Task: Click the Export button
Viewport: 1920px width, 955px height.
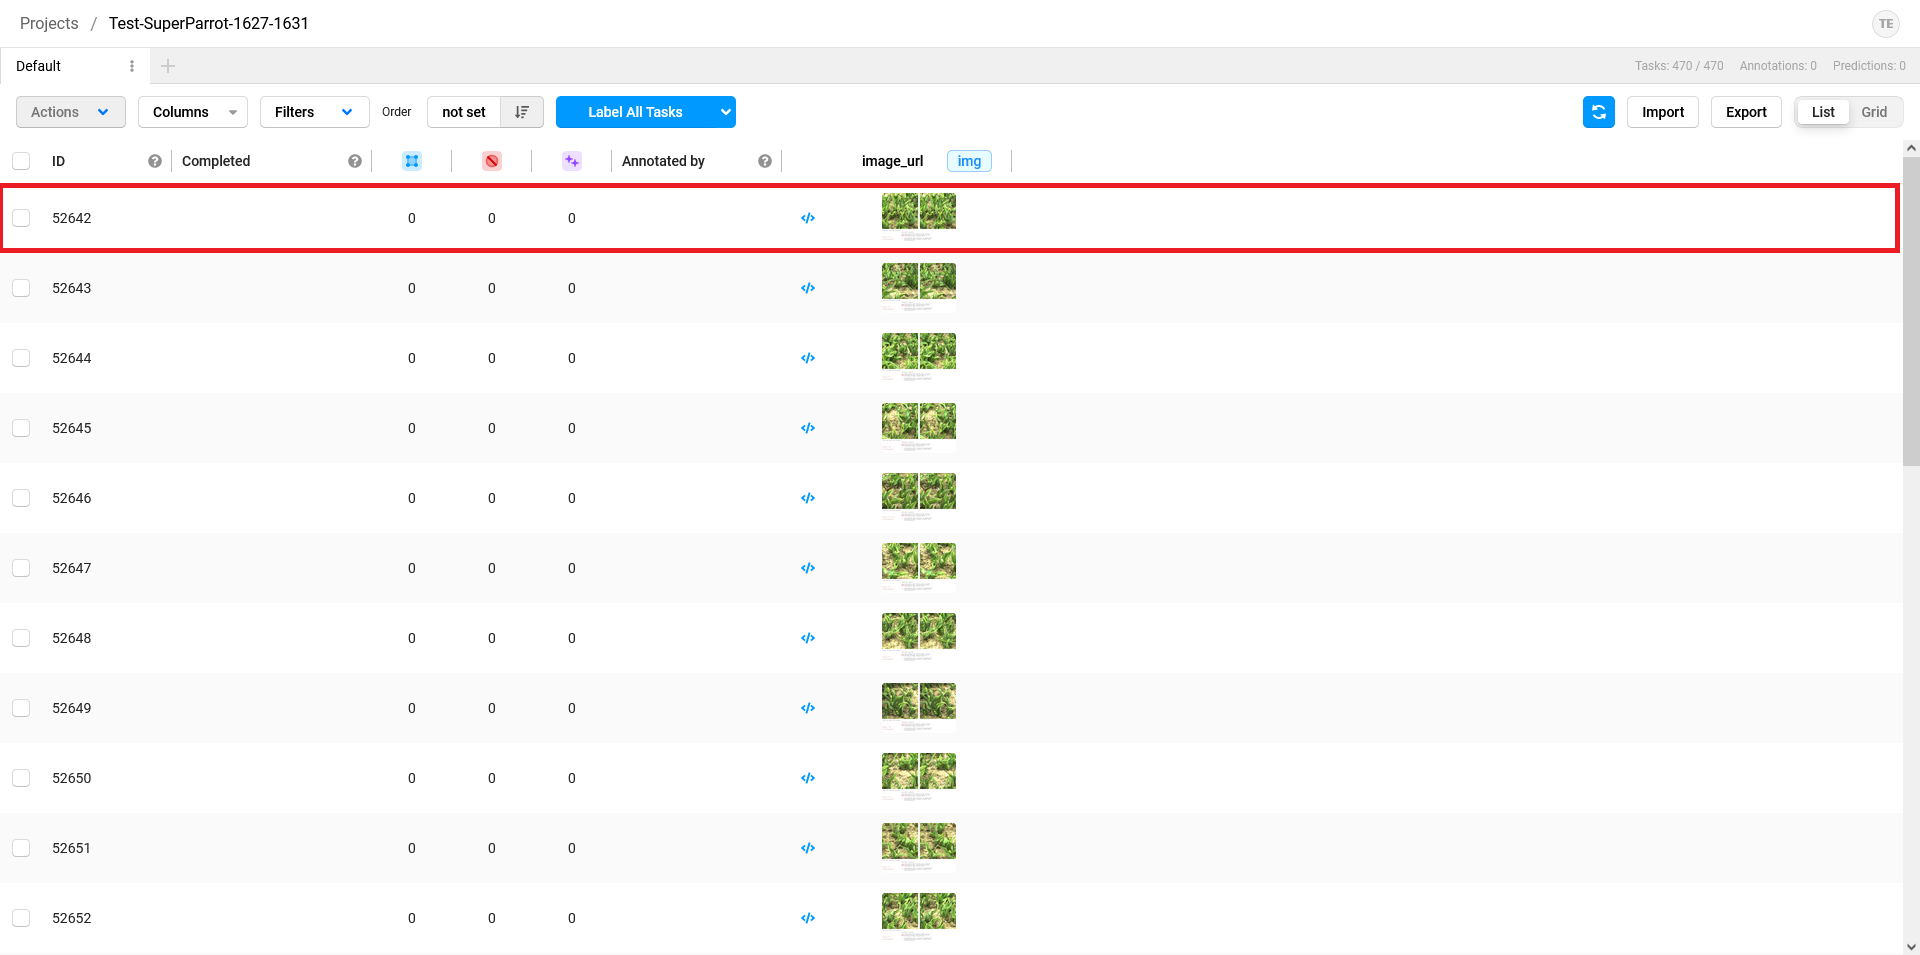Action: (1745, 112)
